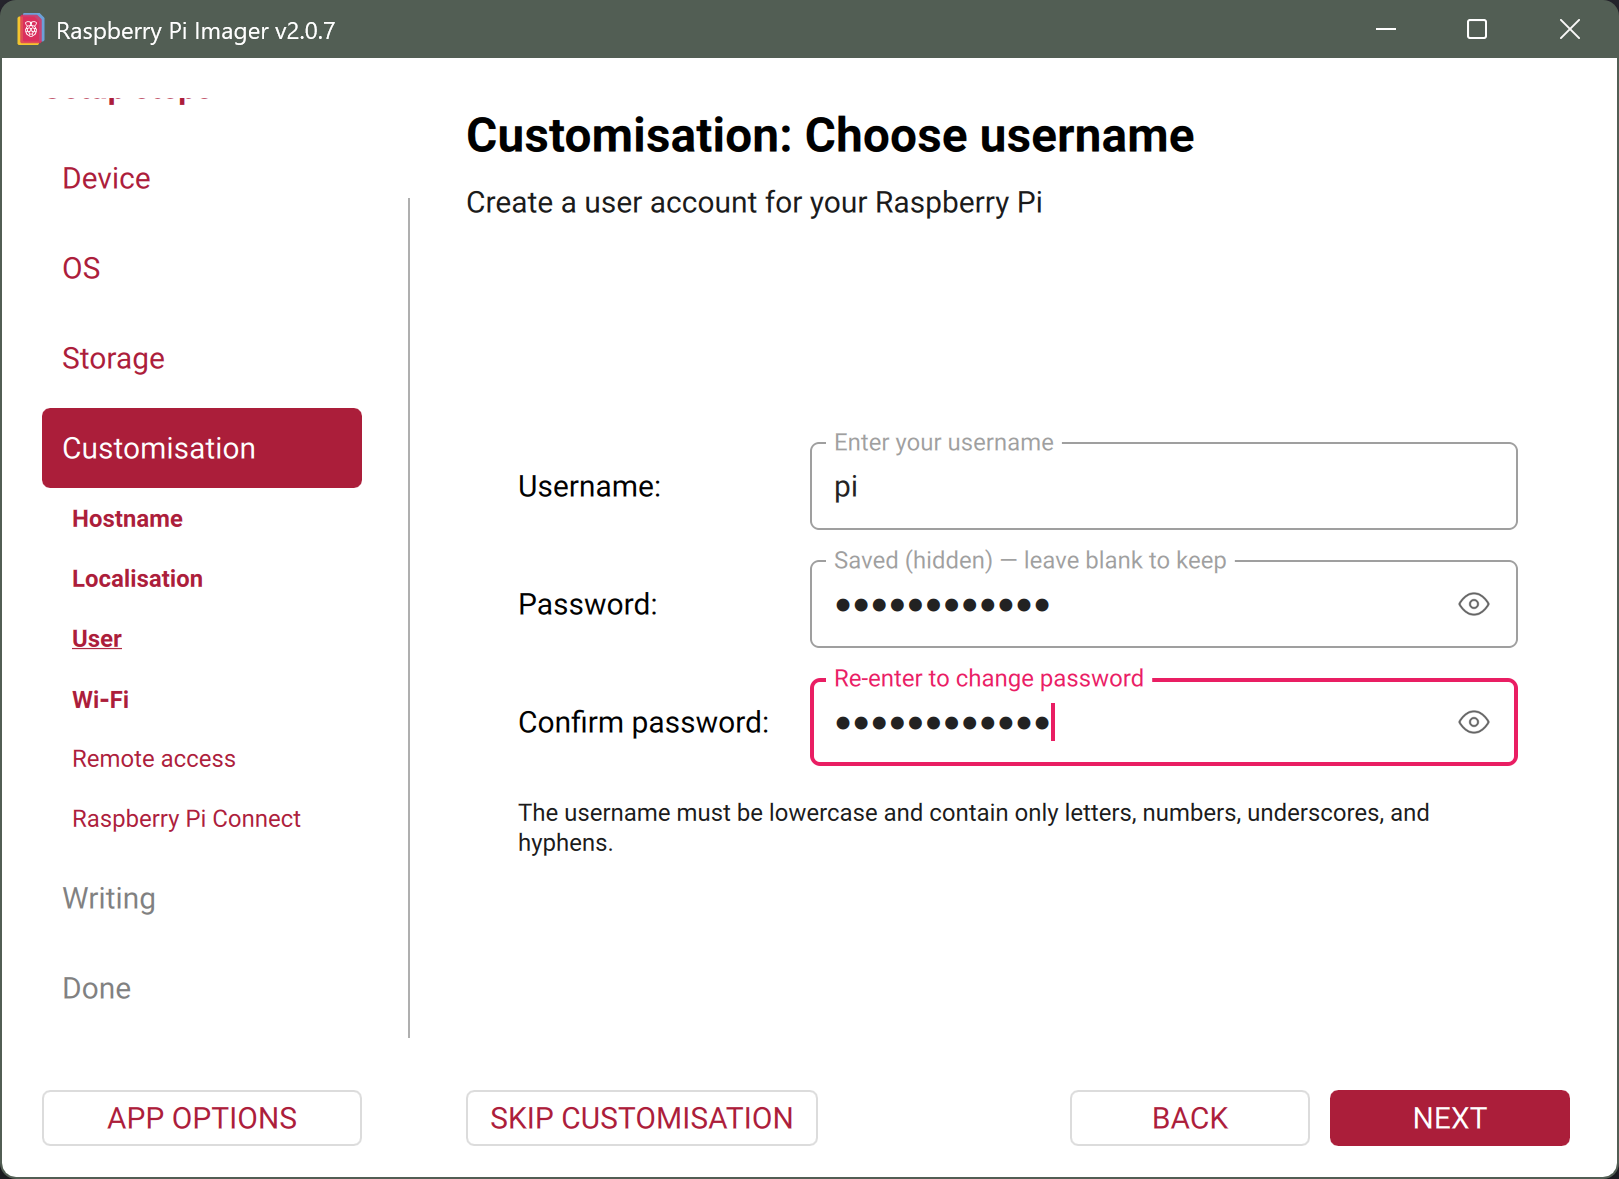Open the Remote access sub-step
The width and height of the screenshot is (1619, 1179).
pyautogui.click(x=154, y=759)
